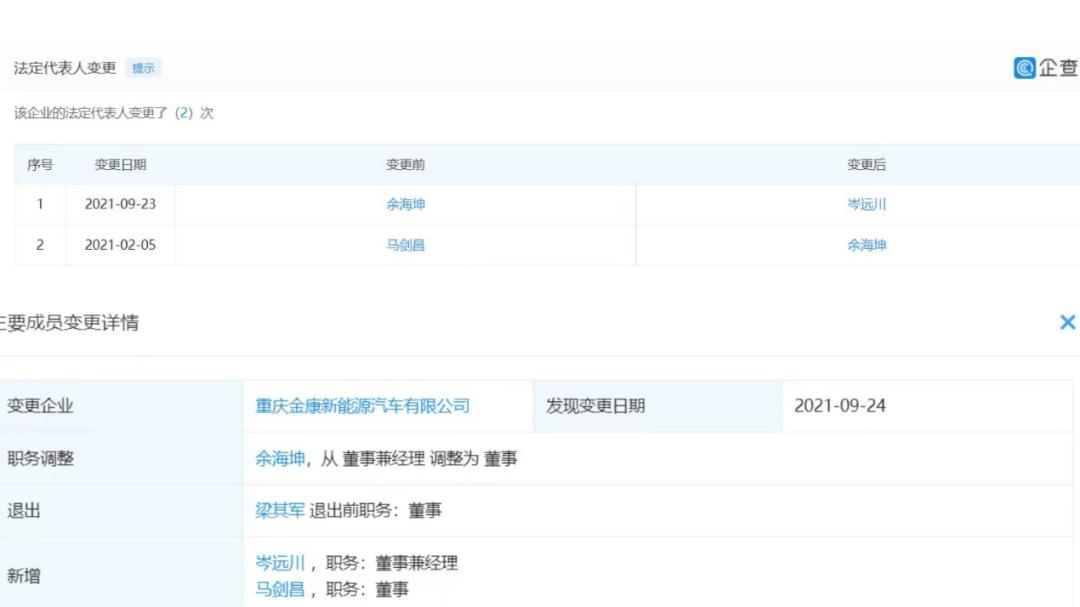
Task: Click the change count number (2)
Action: click(183, 113)
